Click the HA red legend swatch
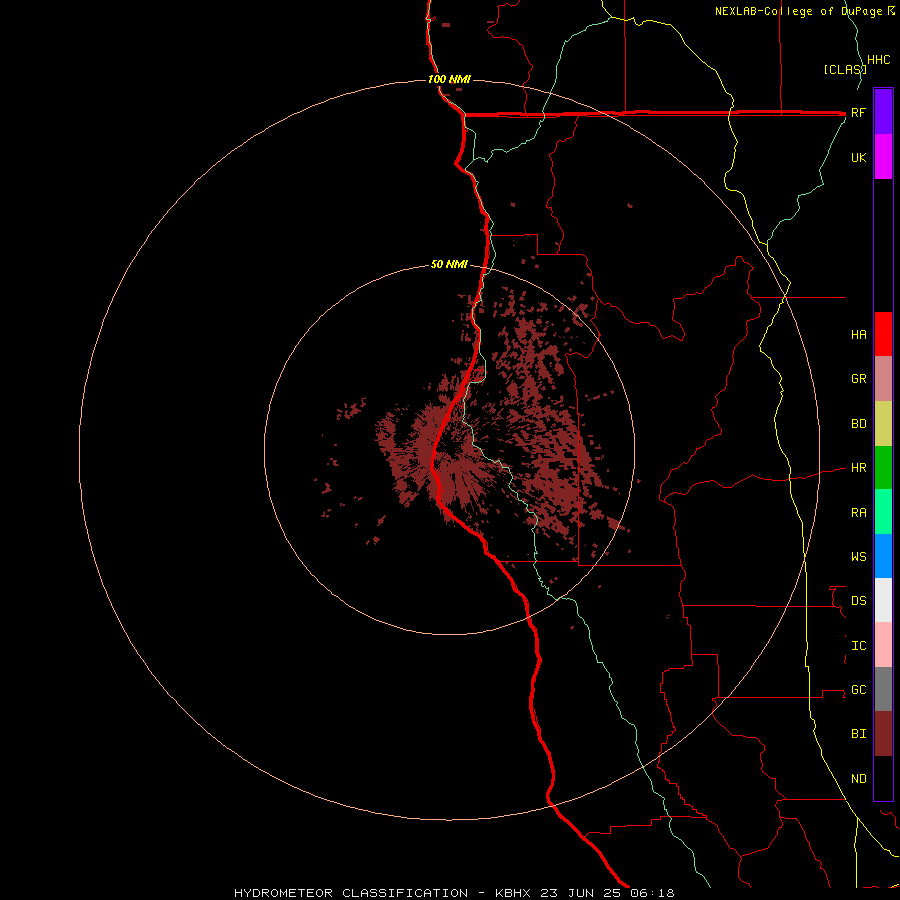The image size is (900, 900). pos(883,334)
